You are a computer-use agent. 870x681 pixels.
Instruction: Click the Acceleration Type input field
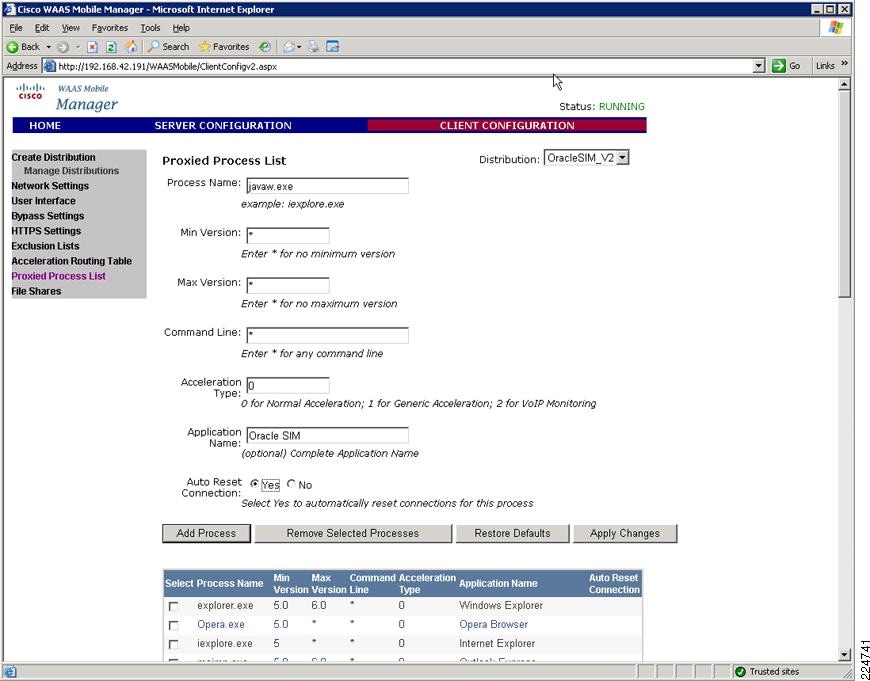287,385
